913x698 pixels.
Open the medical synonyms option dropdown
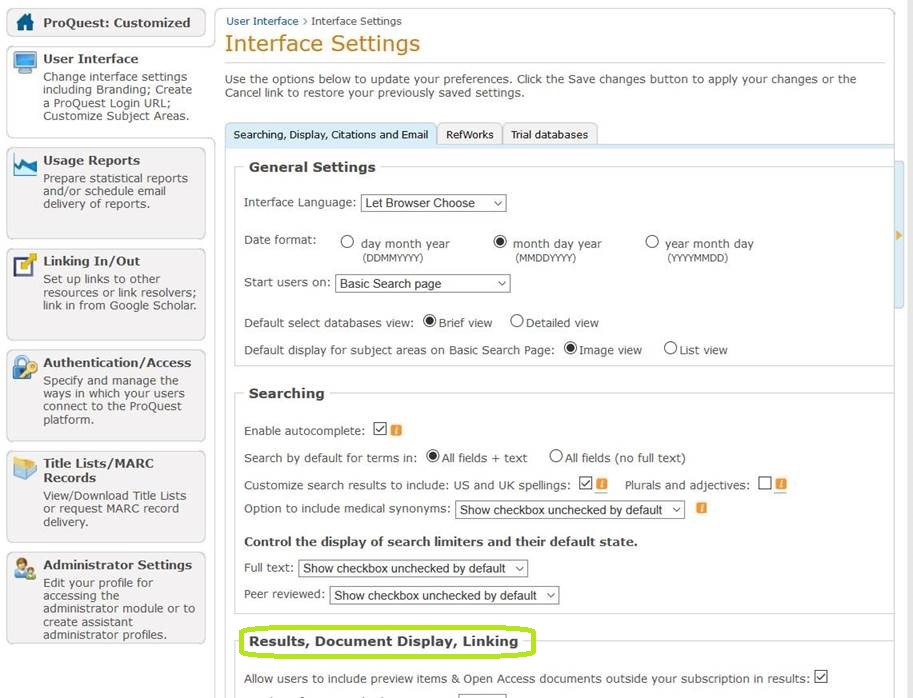coord(570,510)
